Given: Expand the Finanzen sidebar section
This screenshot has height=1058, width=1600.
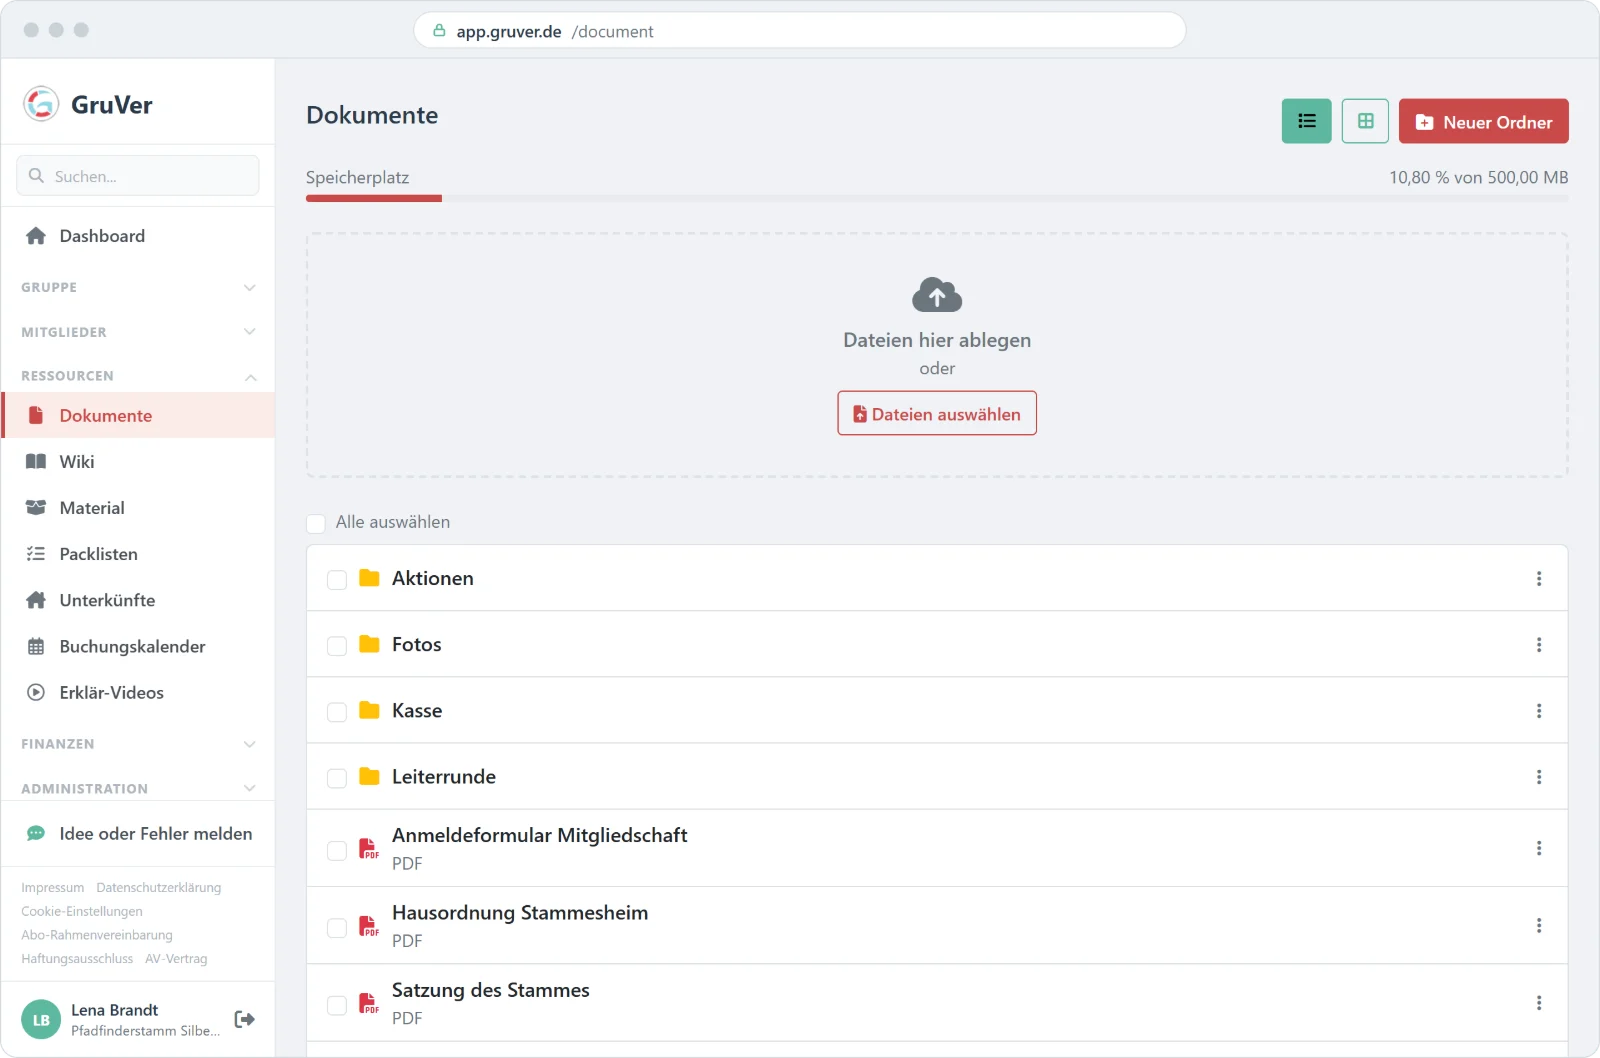Looking at the screenshot, I should [x=138, y=744].
